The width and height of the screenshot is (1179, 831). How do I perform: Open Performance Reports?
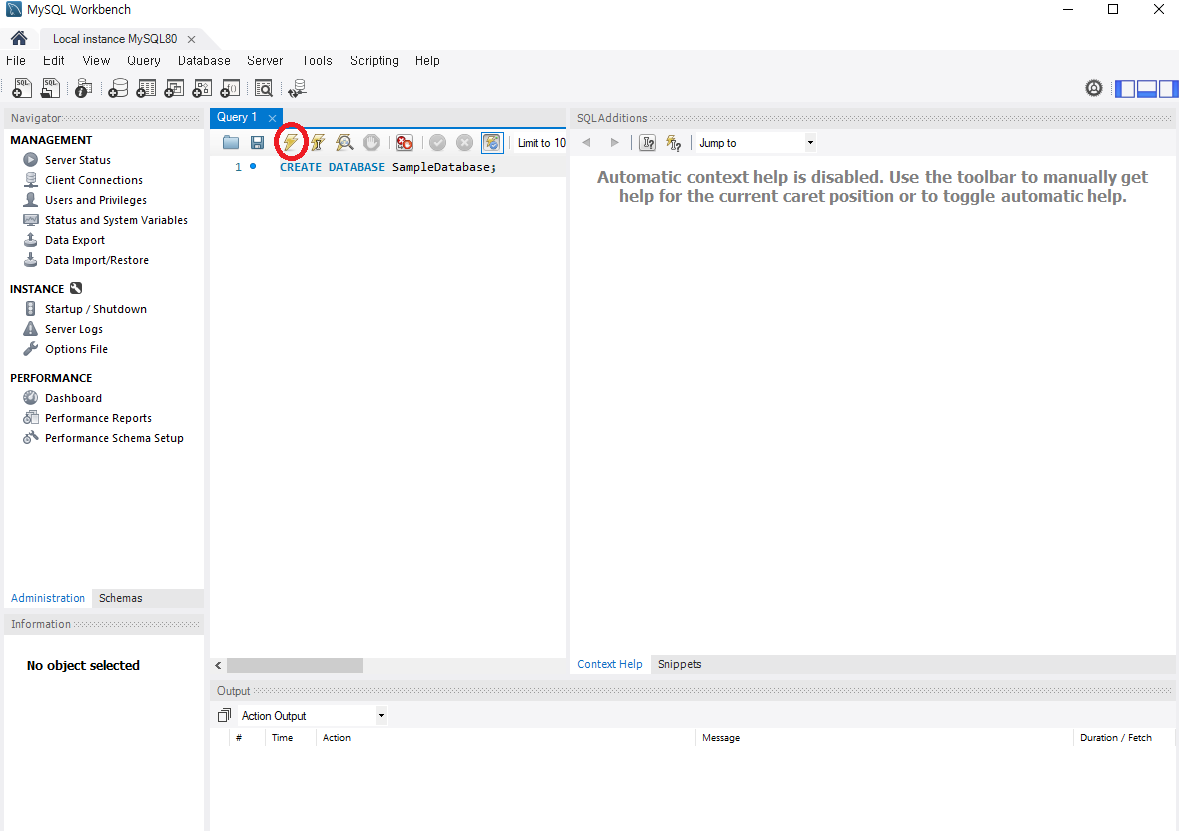(99, 418)
